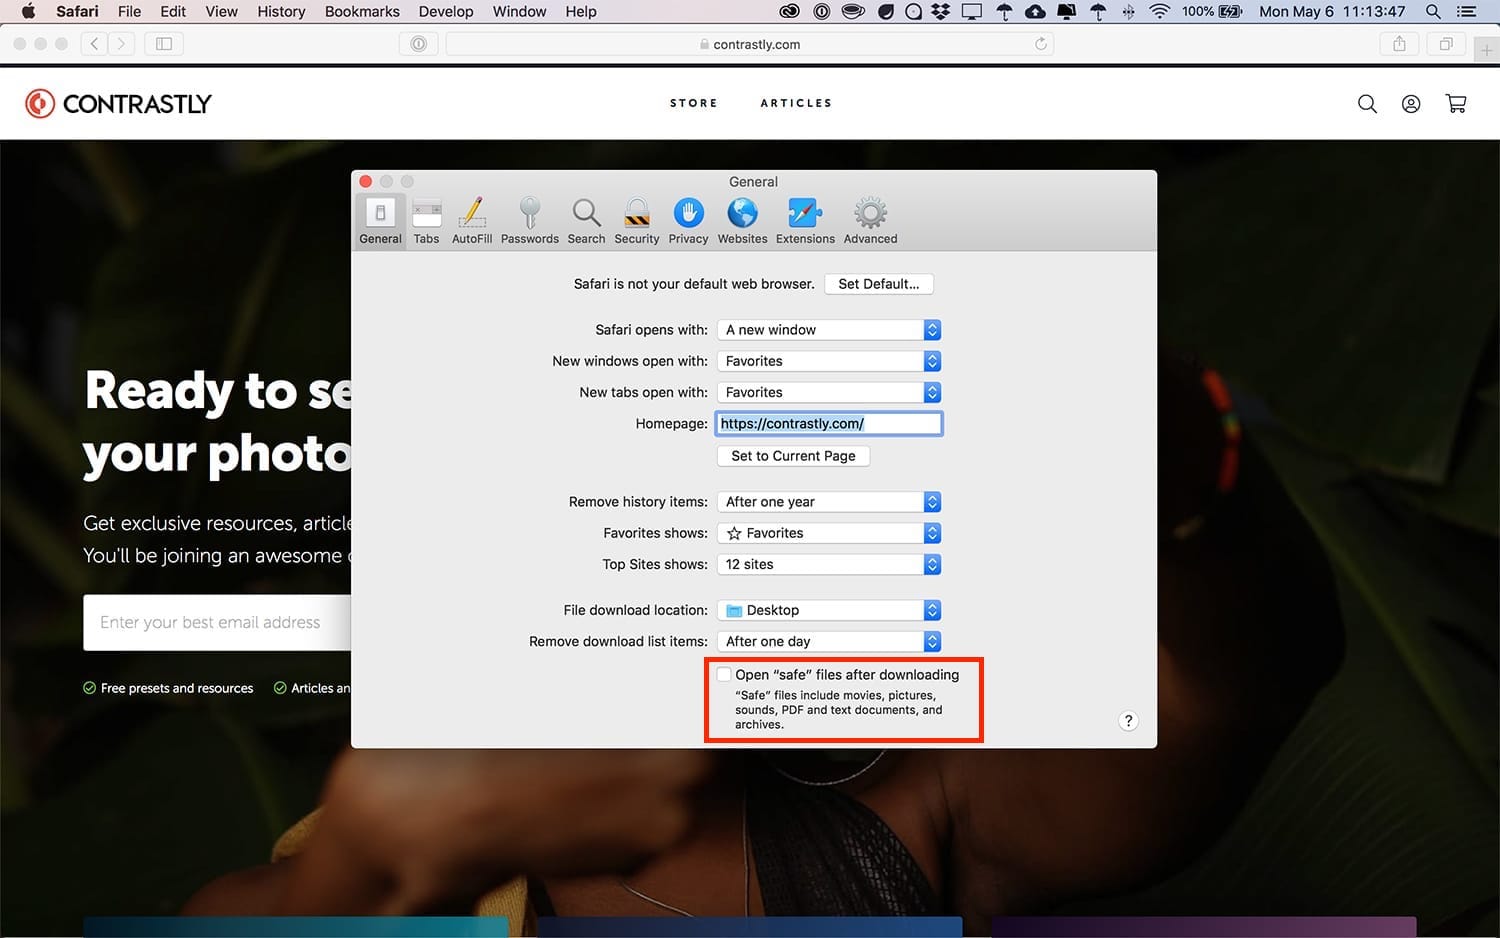Image resolution: width=1500 pixels, height=938 pixels.
Task: Enable Open safe files after downloading
Action: click(724, 675)
